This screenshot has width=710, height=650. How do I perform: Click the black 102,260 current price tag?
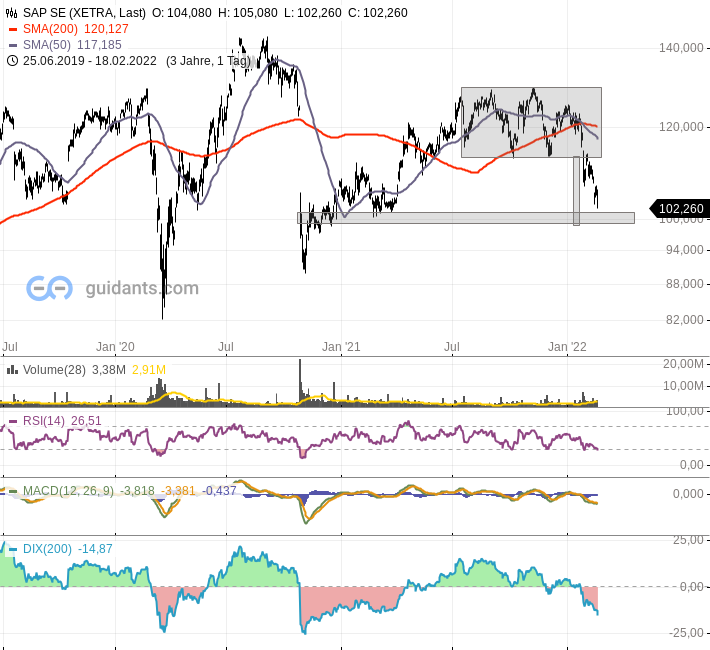click(x=679, y=208)
